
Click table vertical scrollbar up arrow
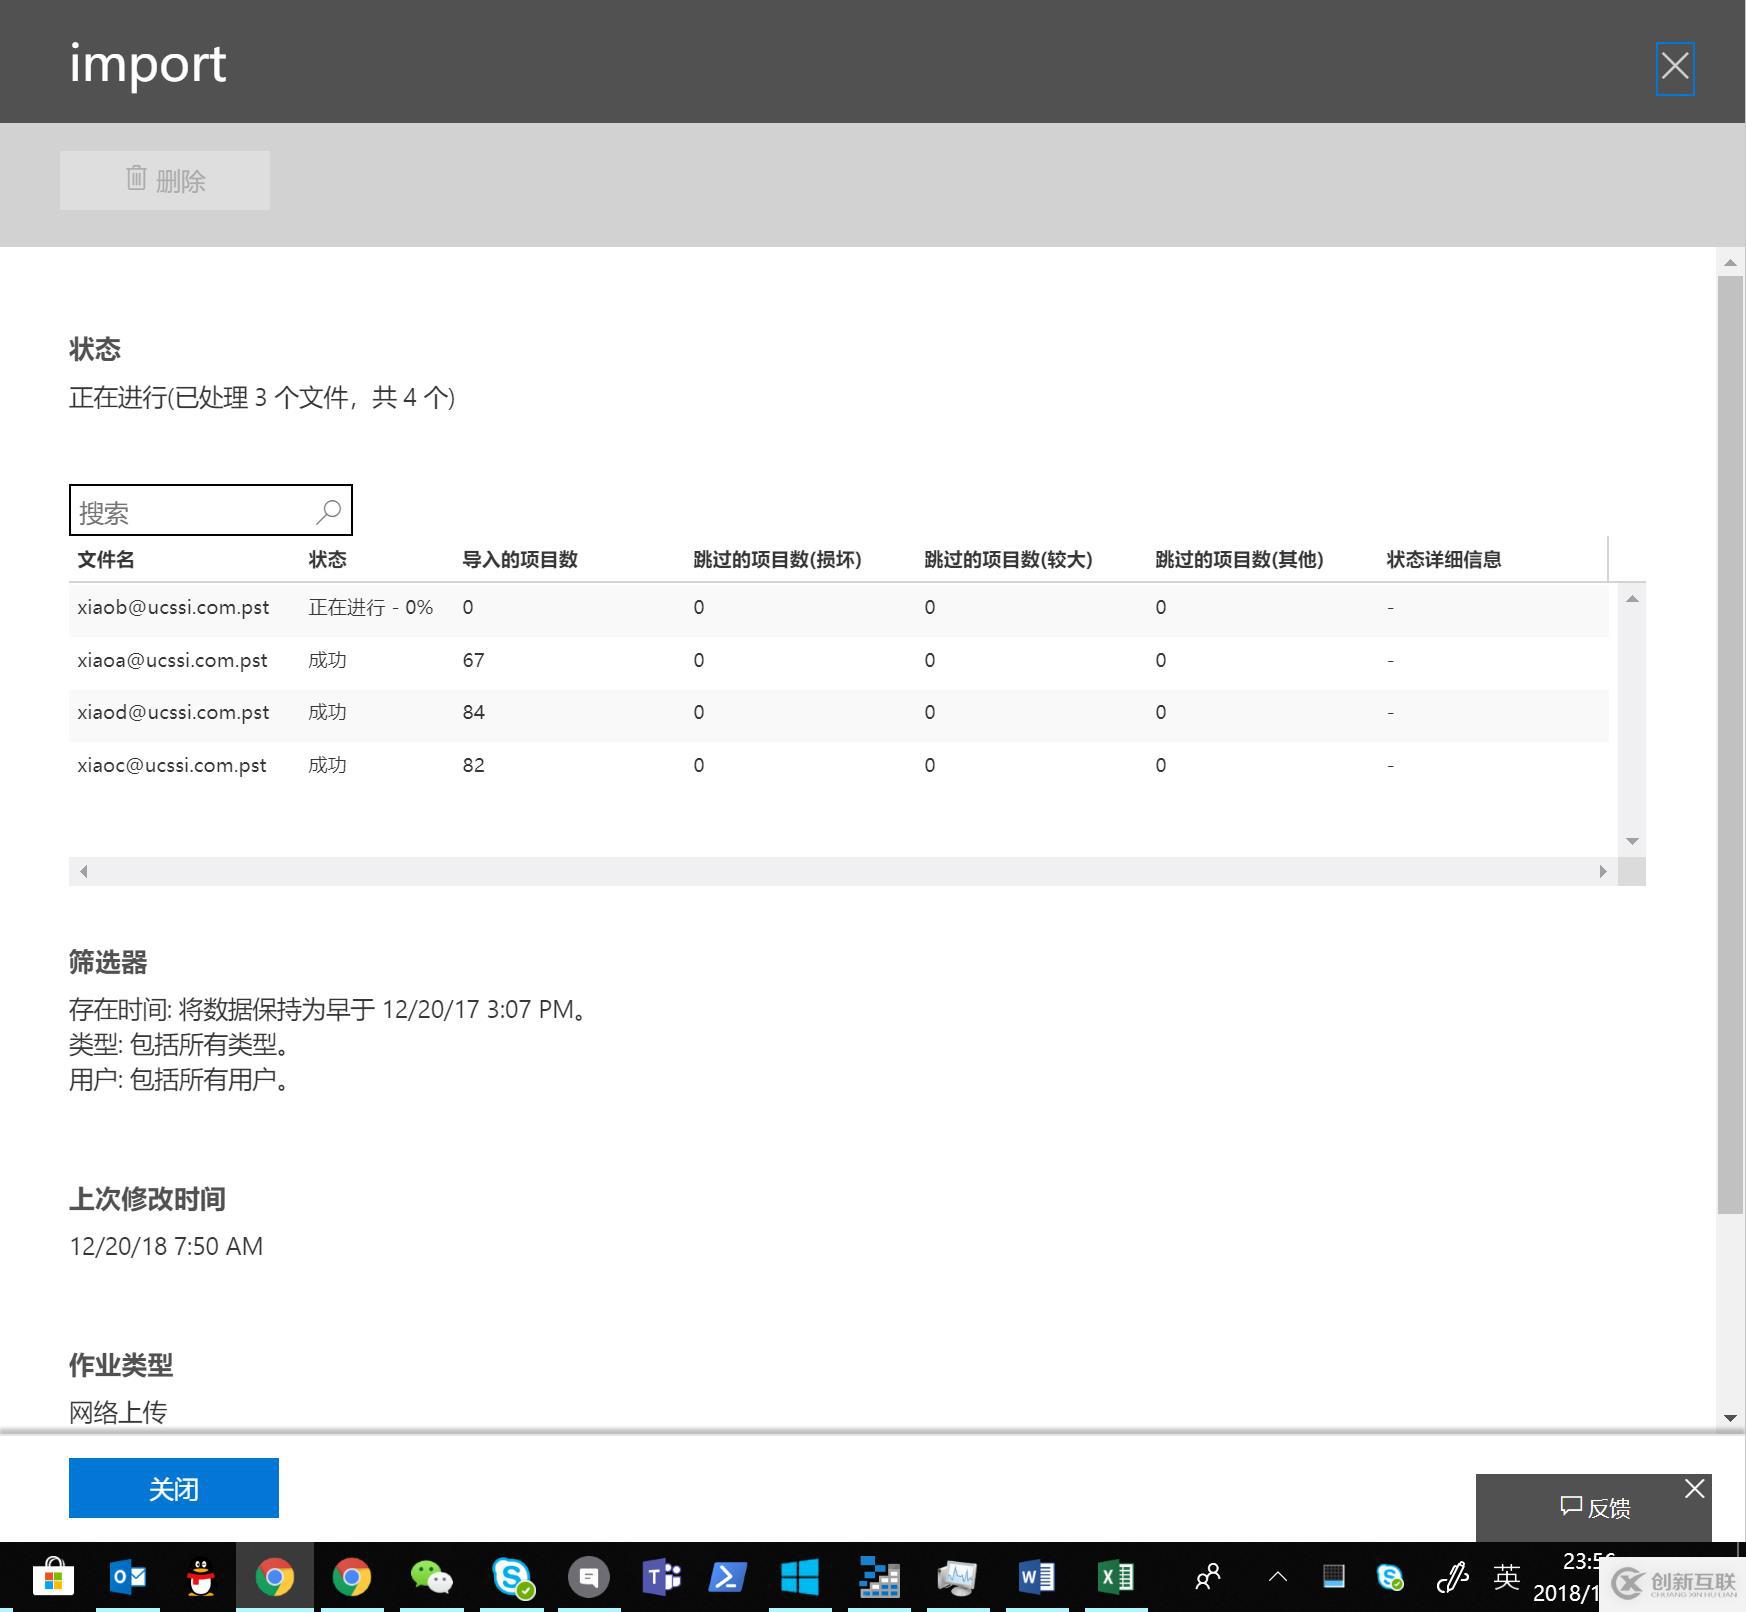1632,599
